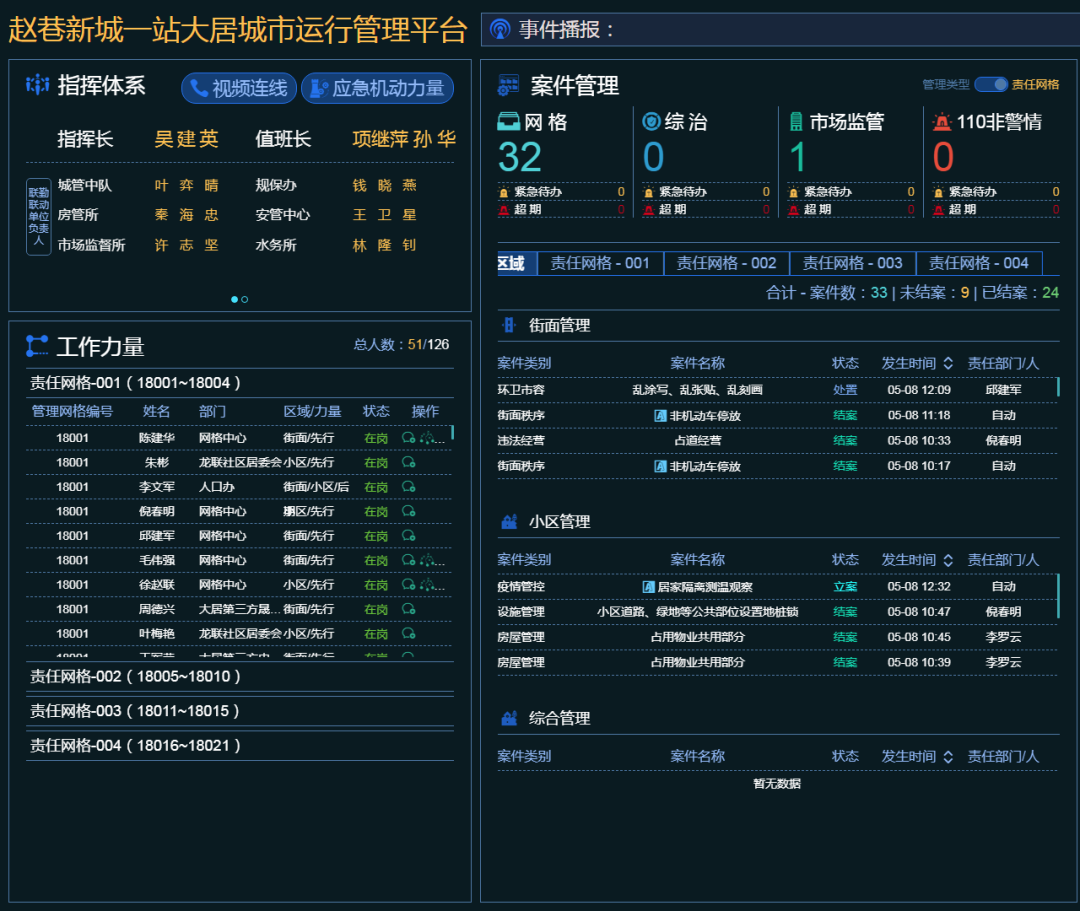Toggle the 管理类型 switch
Image resolution: width=1080 pixels, height=911 pixels.
pyautogui.click(x=990, y=85)
